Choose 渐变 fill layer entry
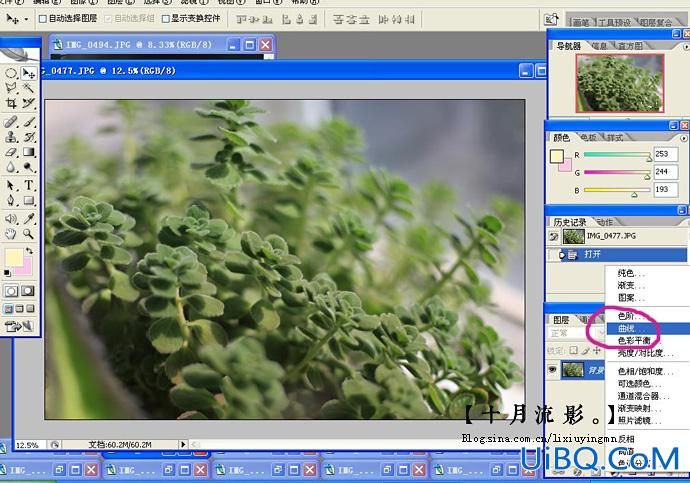The height and width of the screenshot is (483, 690). coord(648,285)
